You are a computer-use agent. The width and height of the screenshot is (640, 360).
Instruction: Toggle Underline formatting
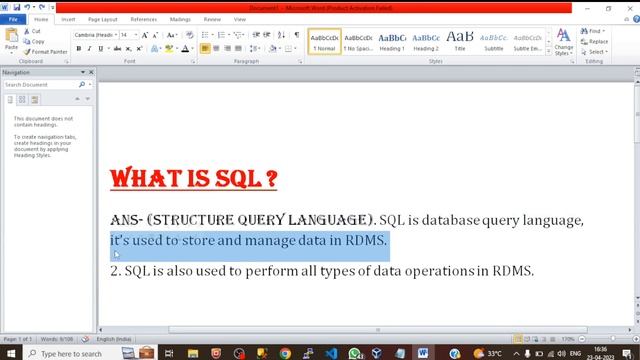click(x=100, y=49)
